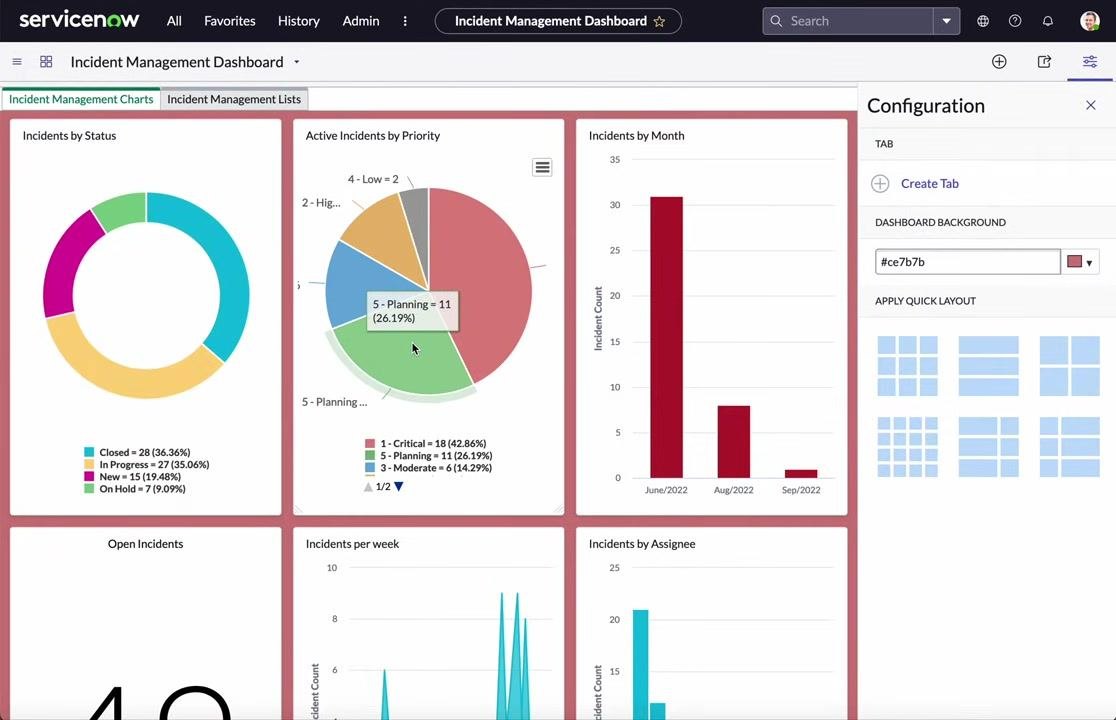Toggle 1 - Critical legend item
This screenshot has width=1116, height=720.
pos(426,443)
